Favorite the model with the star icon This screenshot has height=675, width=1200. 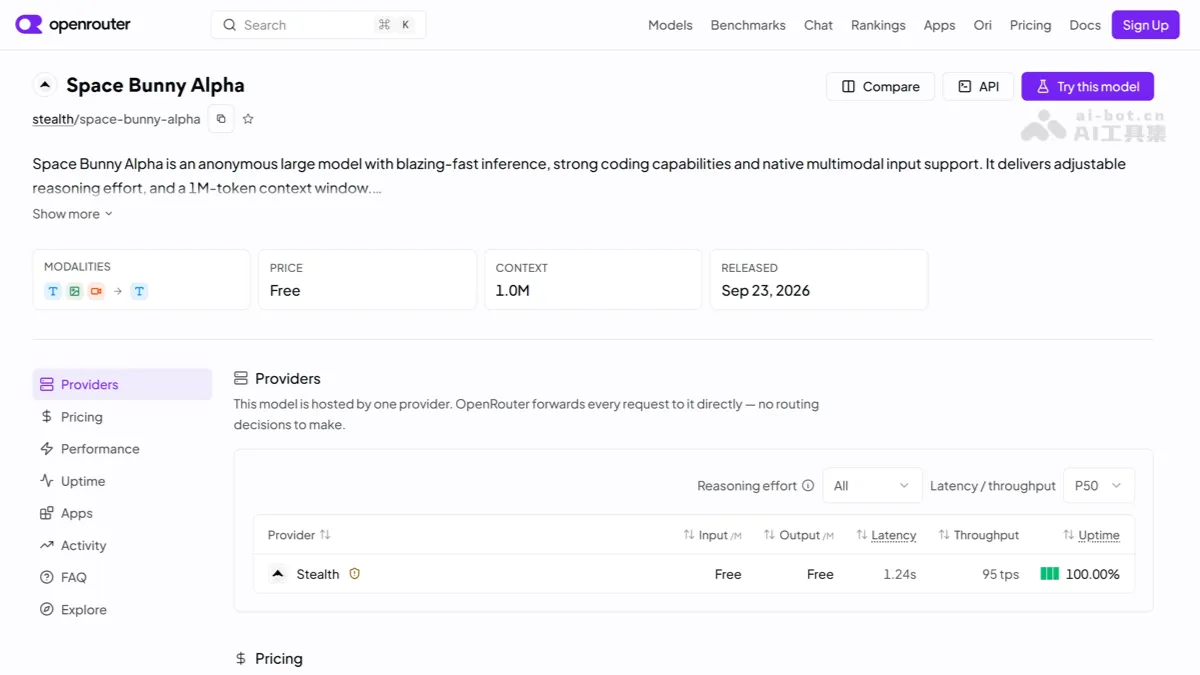click(248, 119)
